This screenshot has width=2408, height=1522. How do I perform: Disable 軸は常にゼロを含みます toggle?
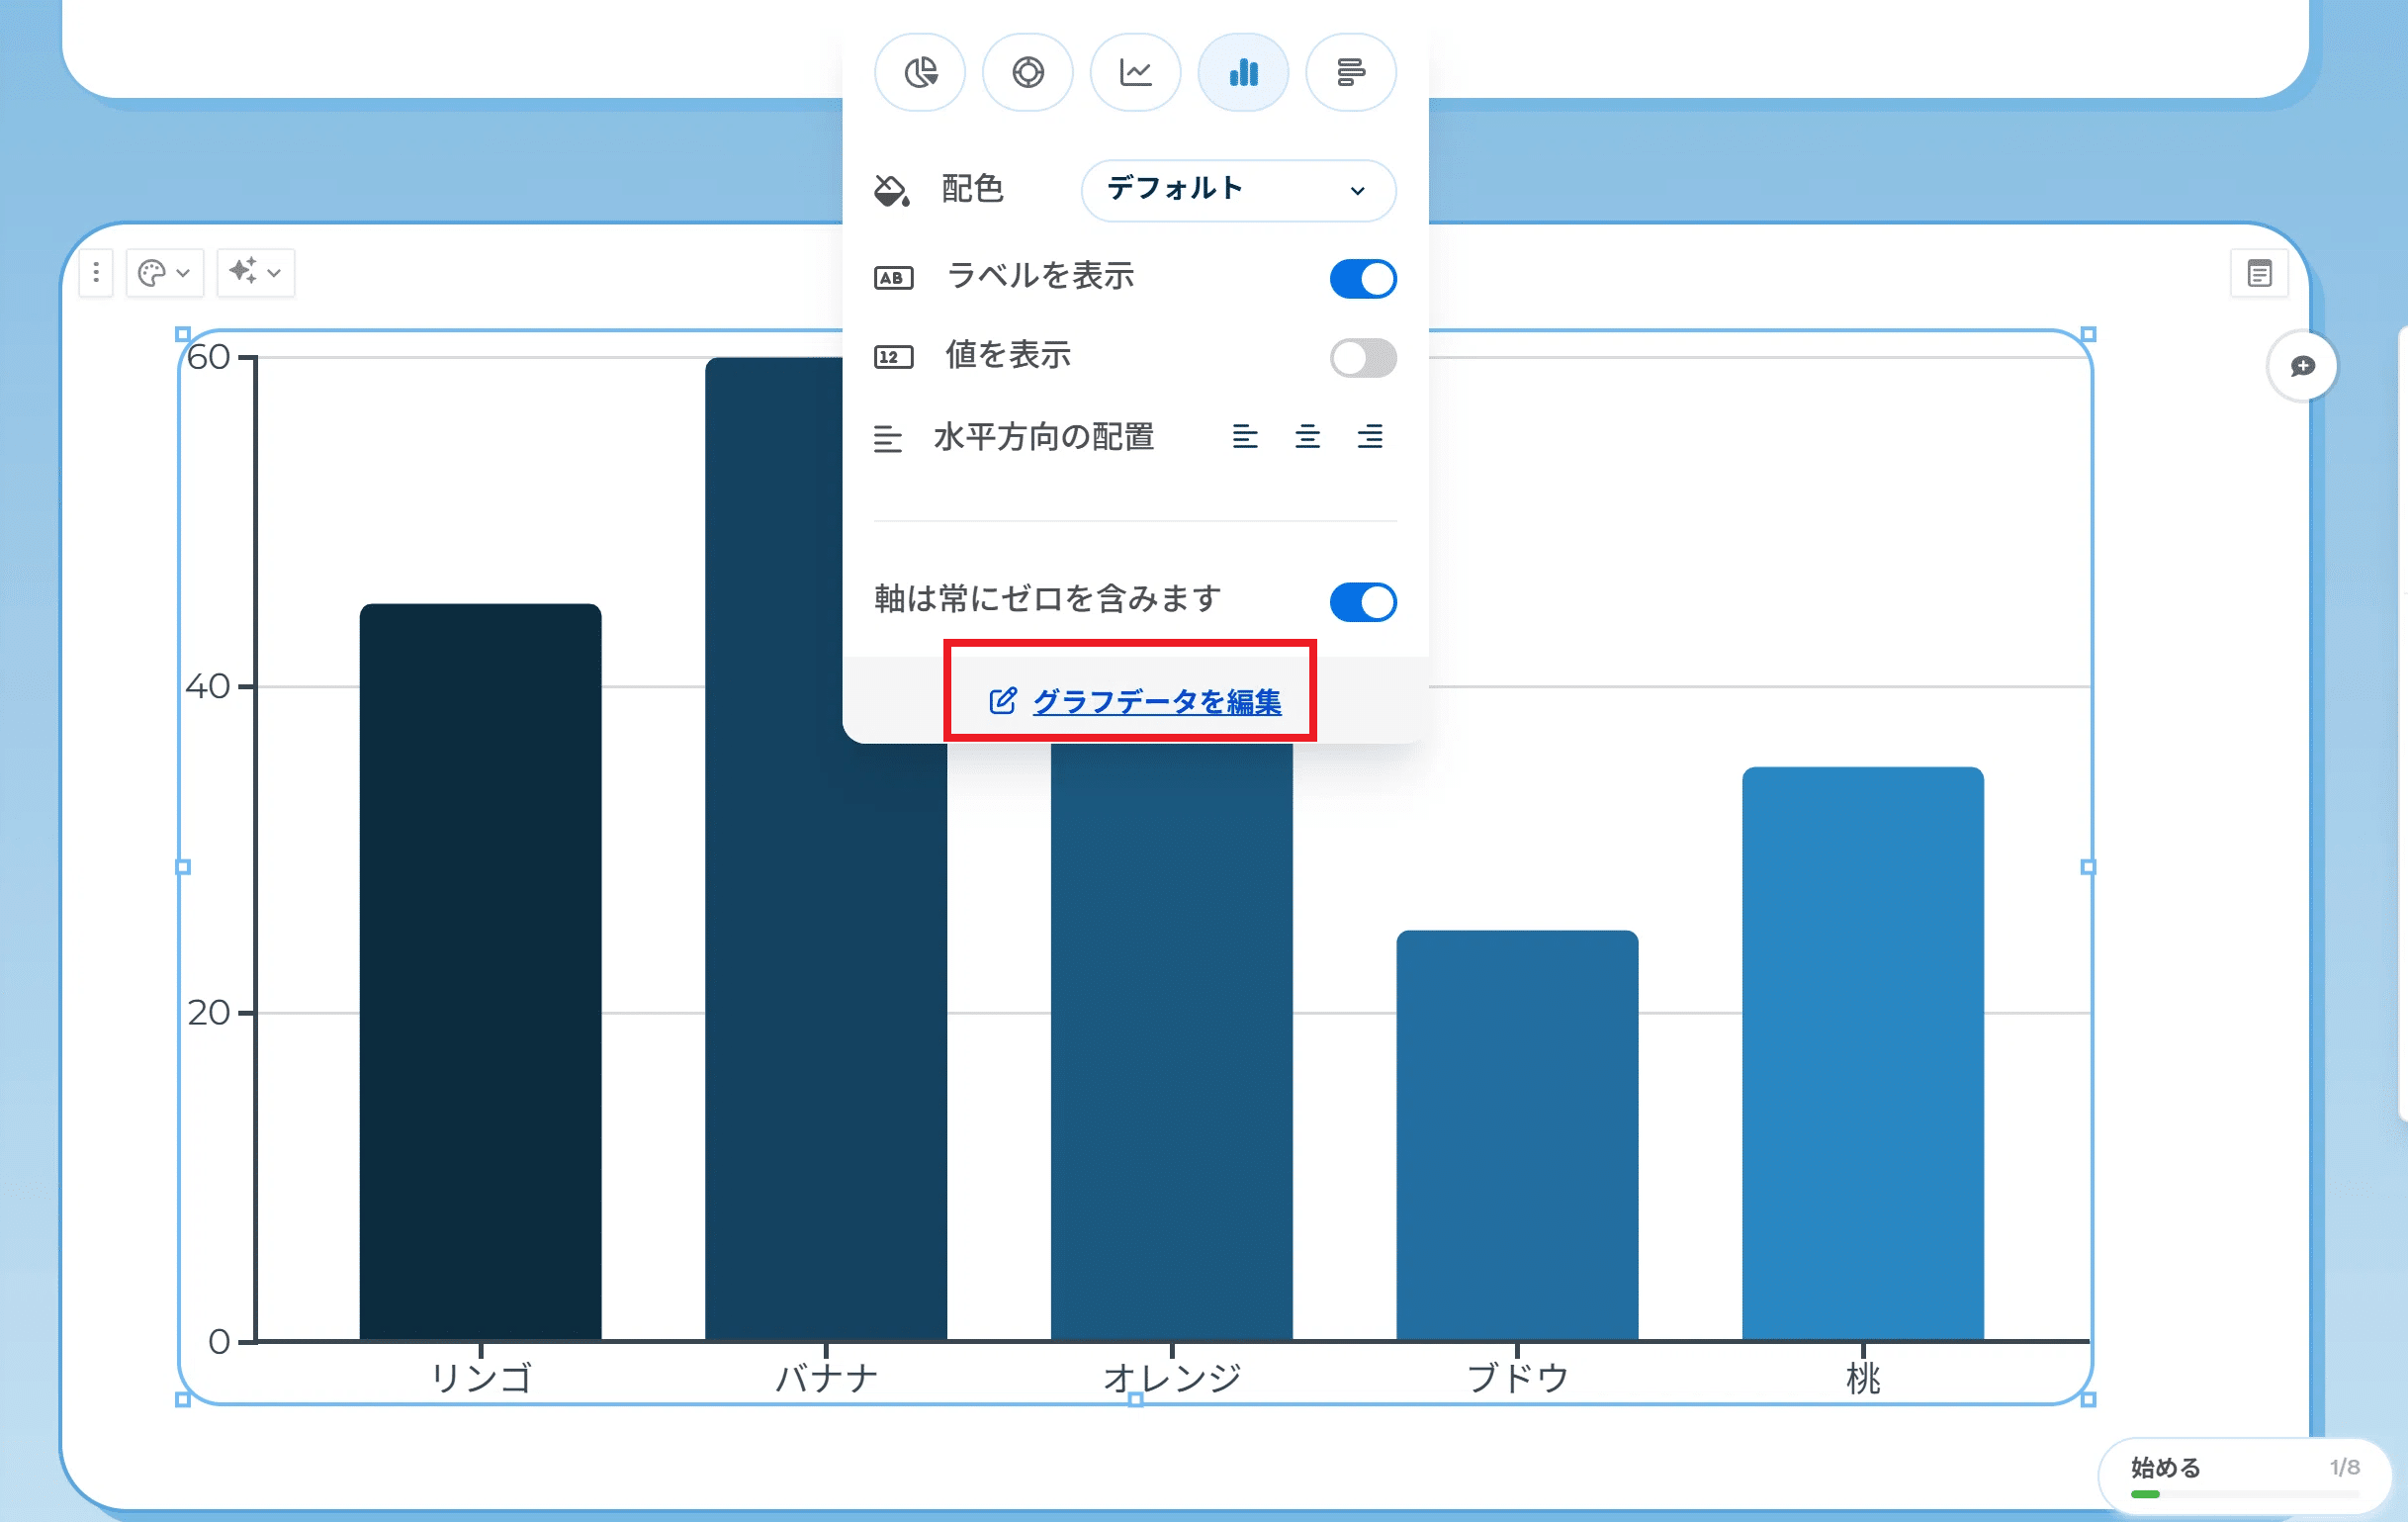[1362, 601]
